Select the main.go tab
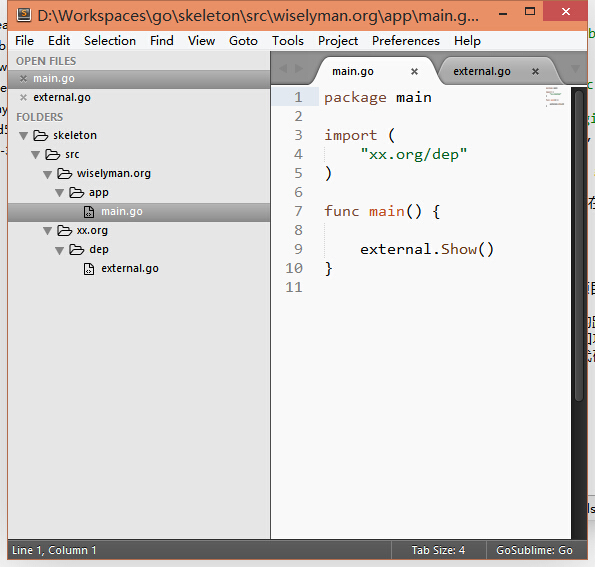 (x=353, y=71)
